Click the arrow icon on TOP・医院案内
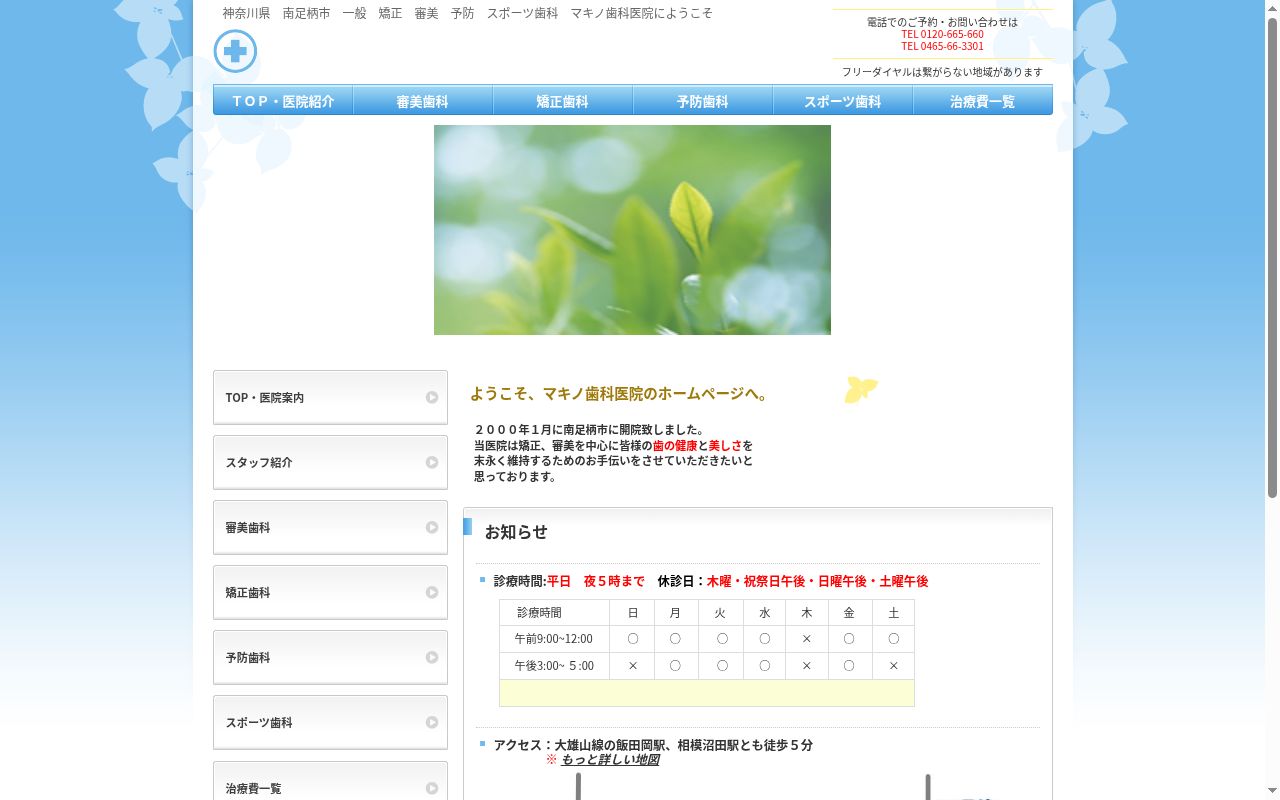The width and height of the screenshot is (1280, 800). [x=432, y=397]
